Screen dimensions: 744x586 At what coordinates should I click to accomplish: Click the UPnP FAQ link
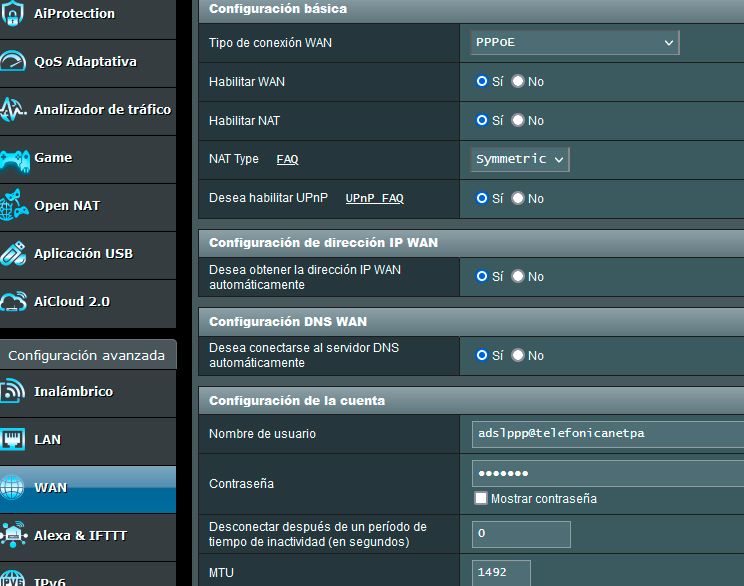coord(374,198)
